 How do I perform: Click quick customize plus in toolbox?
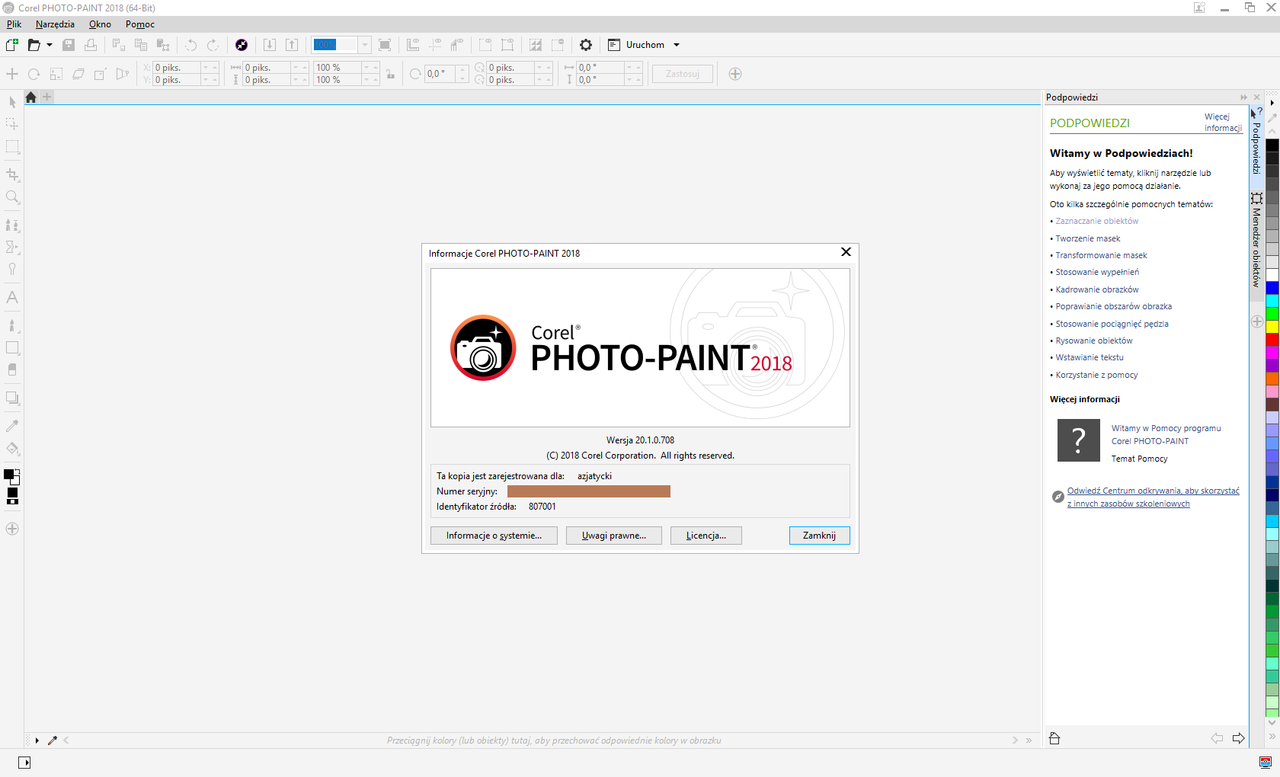[x=13, y=528]
